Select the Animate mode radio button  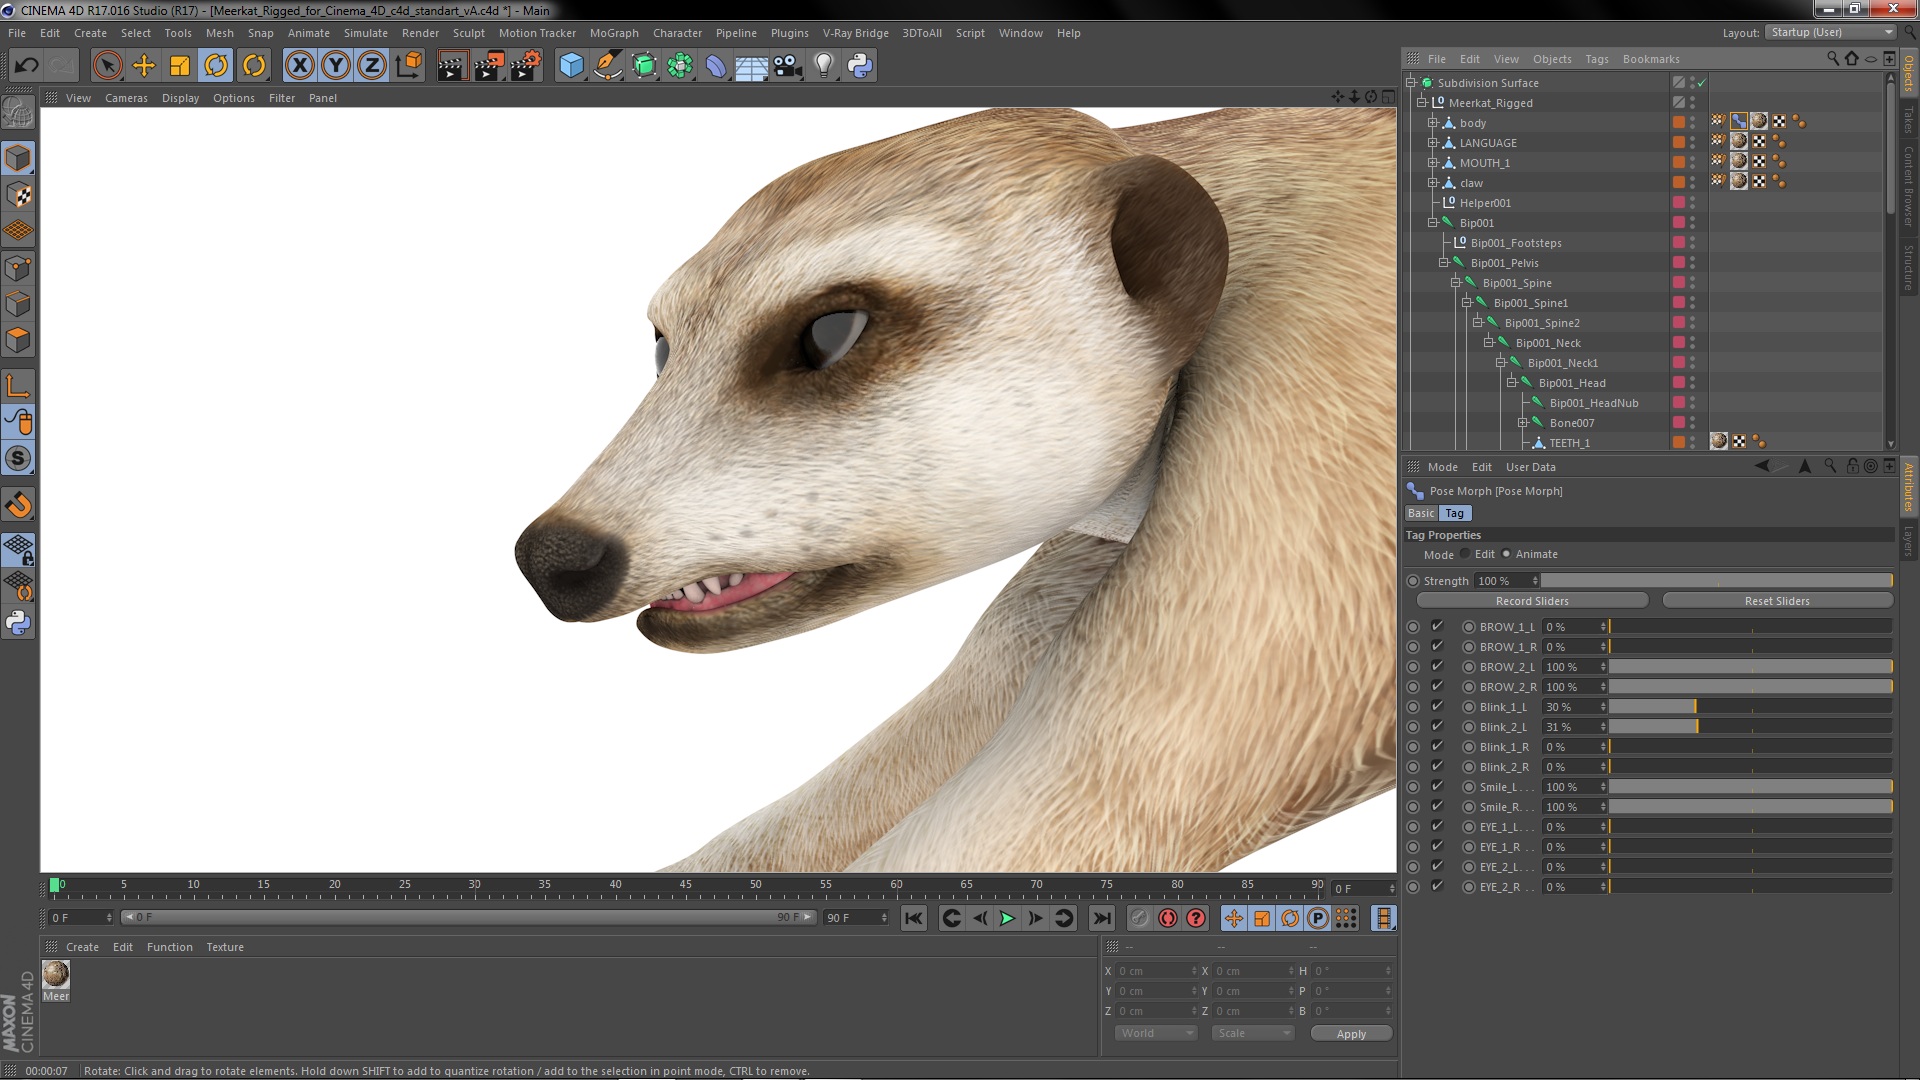(1506, 554)
